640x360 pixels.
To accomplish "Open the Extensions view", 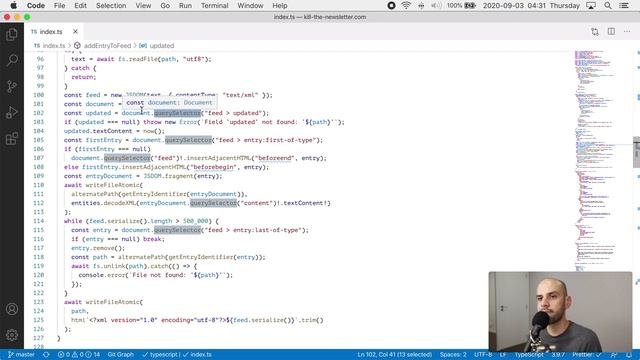I will 12,139.
